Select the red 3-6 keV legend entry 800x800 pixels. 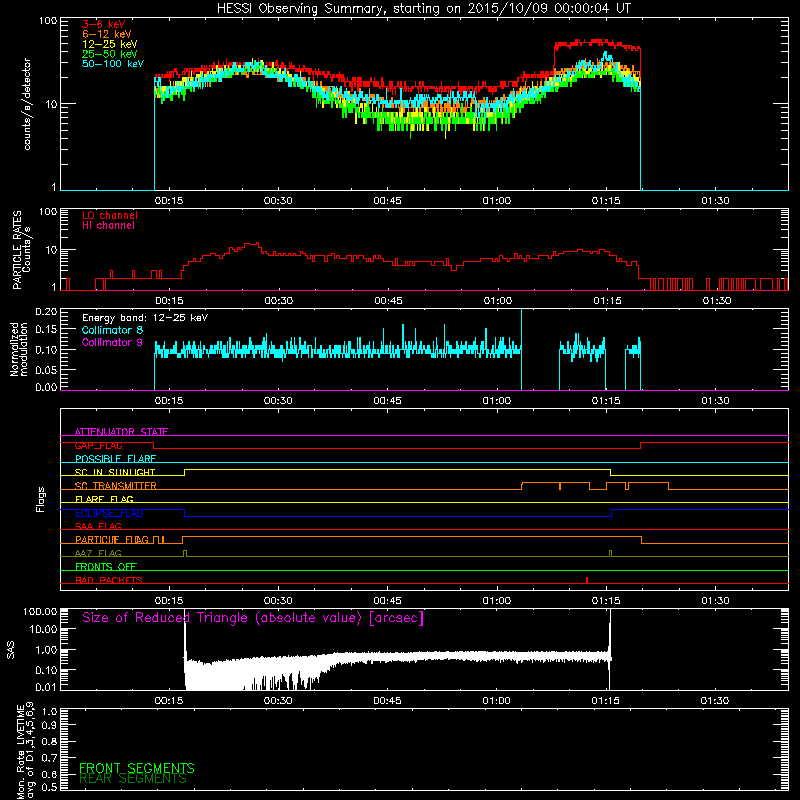click(104, 24)
